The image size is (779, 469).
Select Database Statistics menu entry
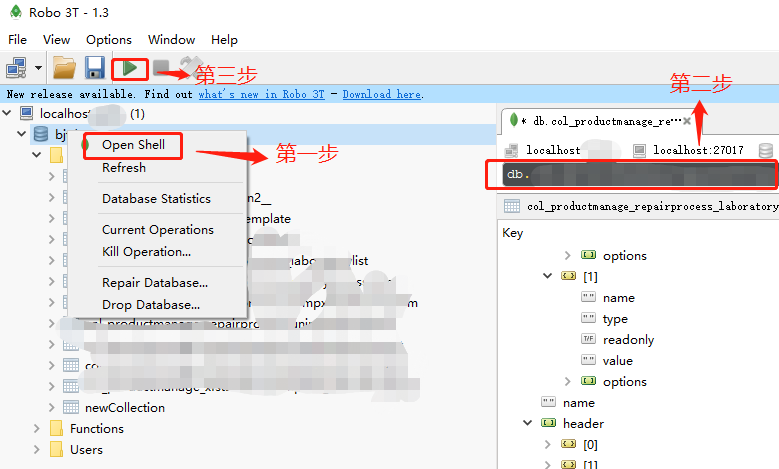[156, 199]
